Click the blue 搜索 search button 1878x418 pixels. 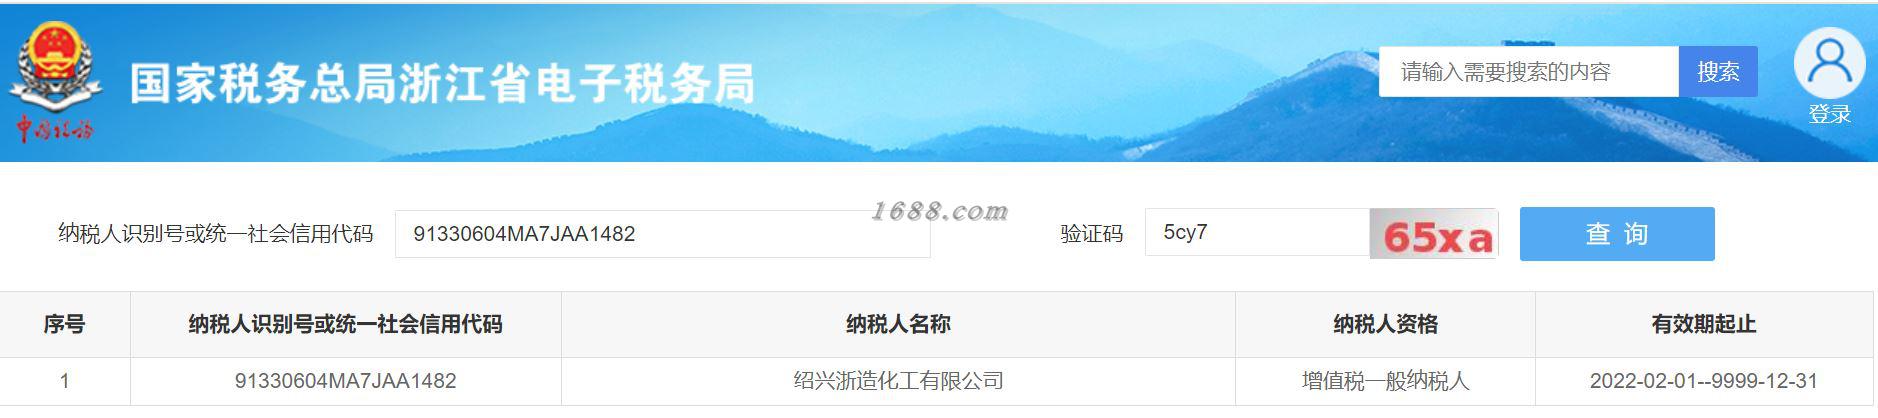tap(1718, 72)
